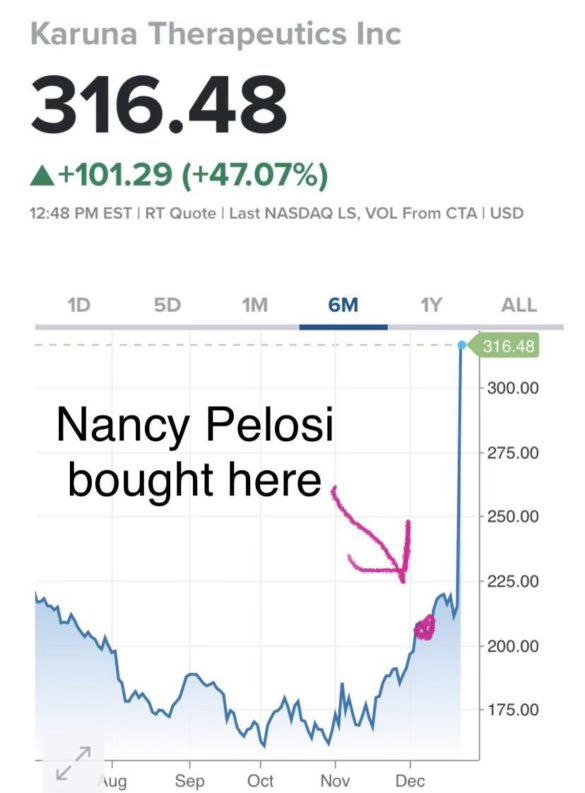Click the 300.00 price axis label
The width and height of the screenshot is (585, 793).
[x=513, y=388]
